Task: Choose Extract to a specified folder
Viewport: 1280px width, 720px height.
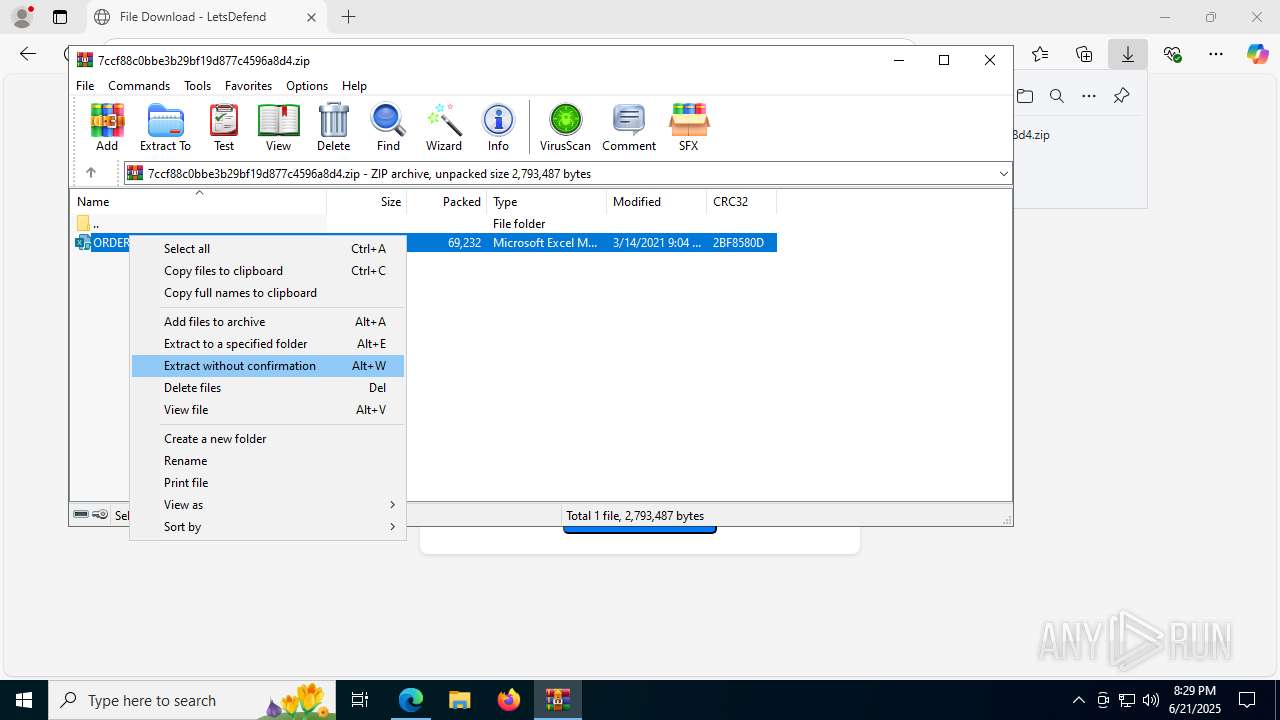Action: coord(268,344)
